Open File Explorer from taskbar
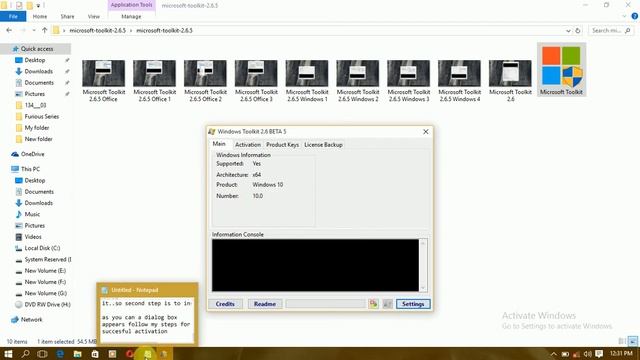The image size is (640, 360). [78, 353]
